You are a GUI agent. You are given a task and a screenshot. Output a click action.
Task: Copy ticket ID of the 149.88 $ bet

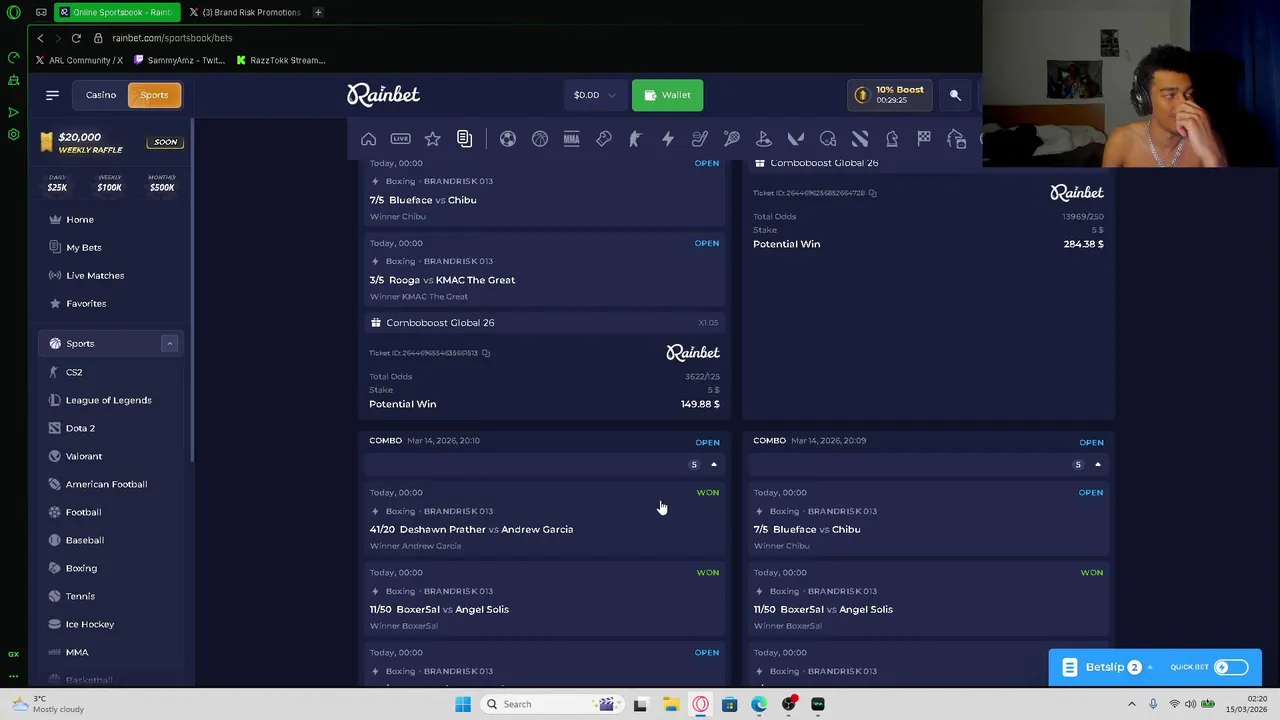pyautogui.click(x=486, y=353)
